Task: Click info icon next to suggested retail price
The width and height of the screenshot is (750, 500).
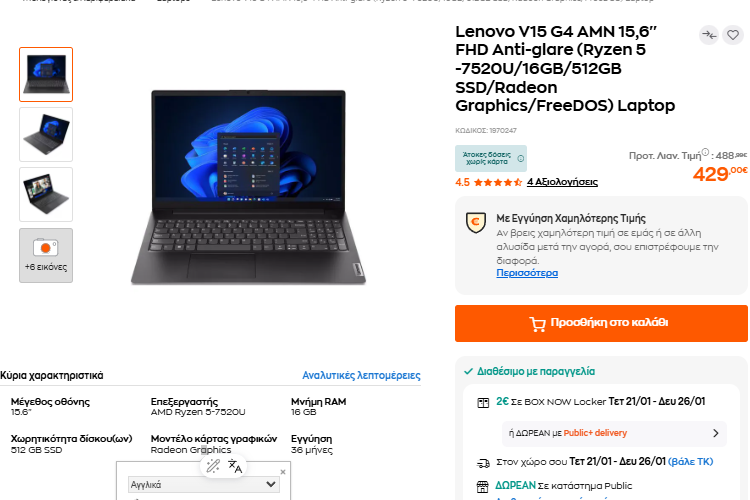Action: coord(705,152)
